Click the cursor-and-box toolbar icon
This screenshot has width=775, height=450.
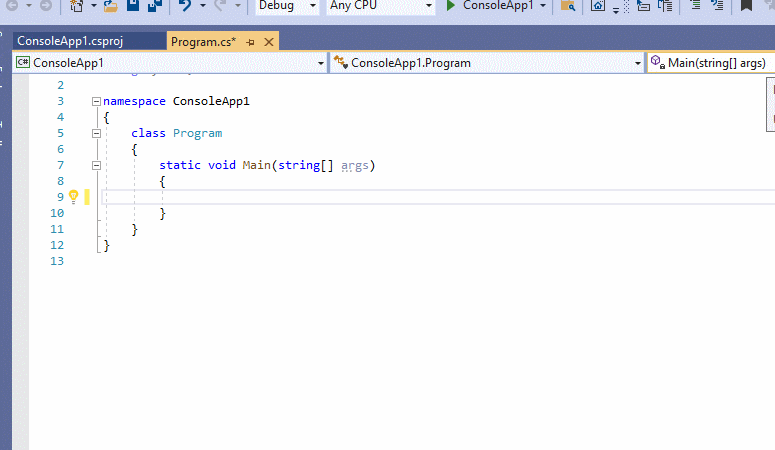click(643, 5)
